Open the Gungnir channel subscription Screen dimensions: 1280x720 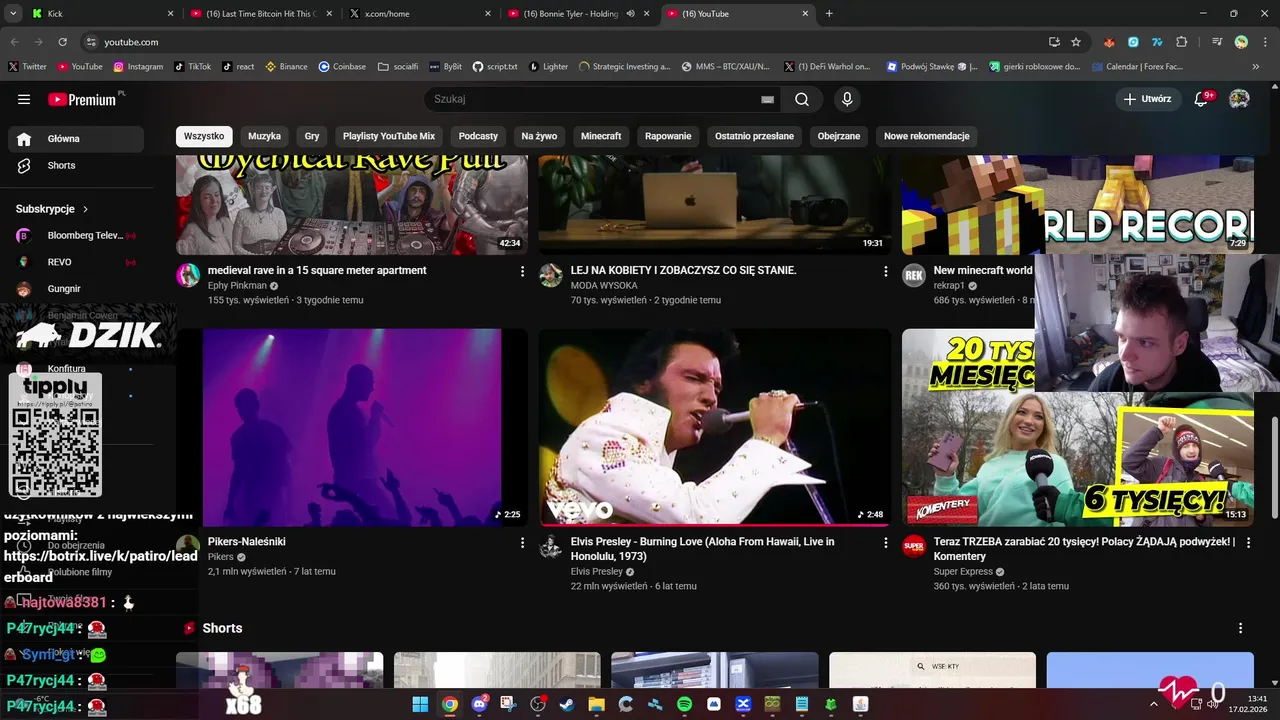click(x=76, y=289)
